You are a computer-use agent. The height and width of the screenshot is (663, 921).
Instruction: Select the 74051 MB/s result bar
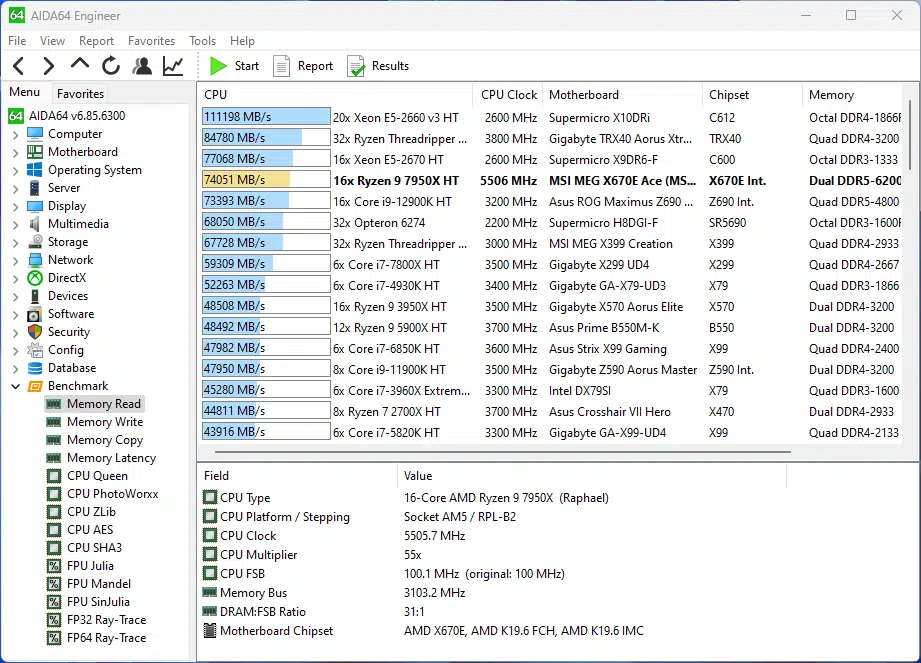click(265, 180)
